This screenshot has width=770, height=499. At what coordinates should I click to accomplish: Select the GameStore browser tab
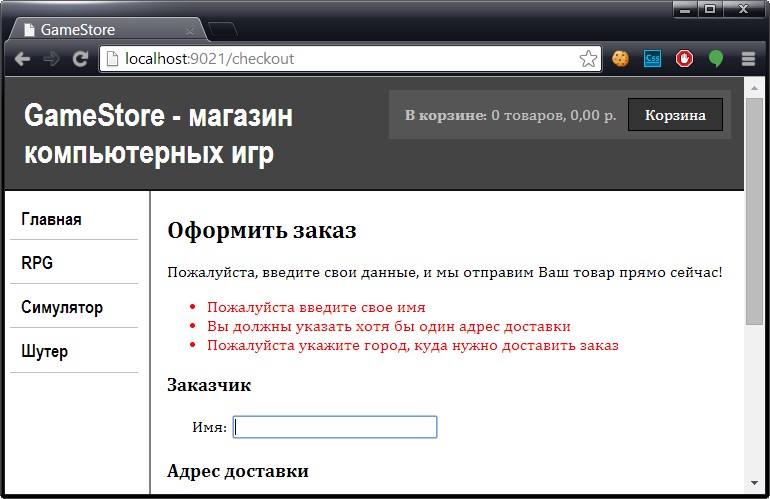click(x=106, y=29)
